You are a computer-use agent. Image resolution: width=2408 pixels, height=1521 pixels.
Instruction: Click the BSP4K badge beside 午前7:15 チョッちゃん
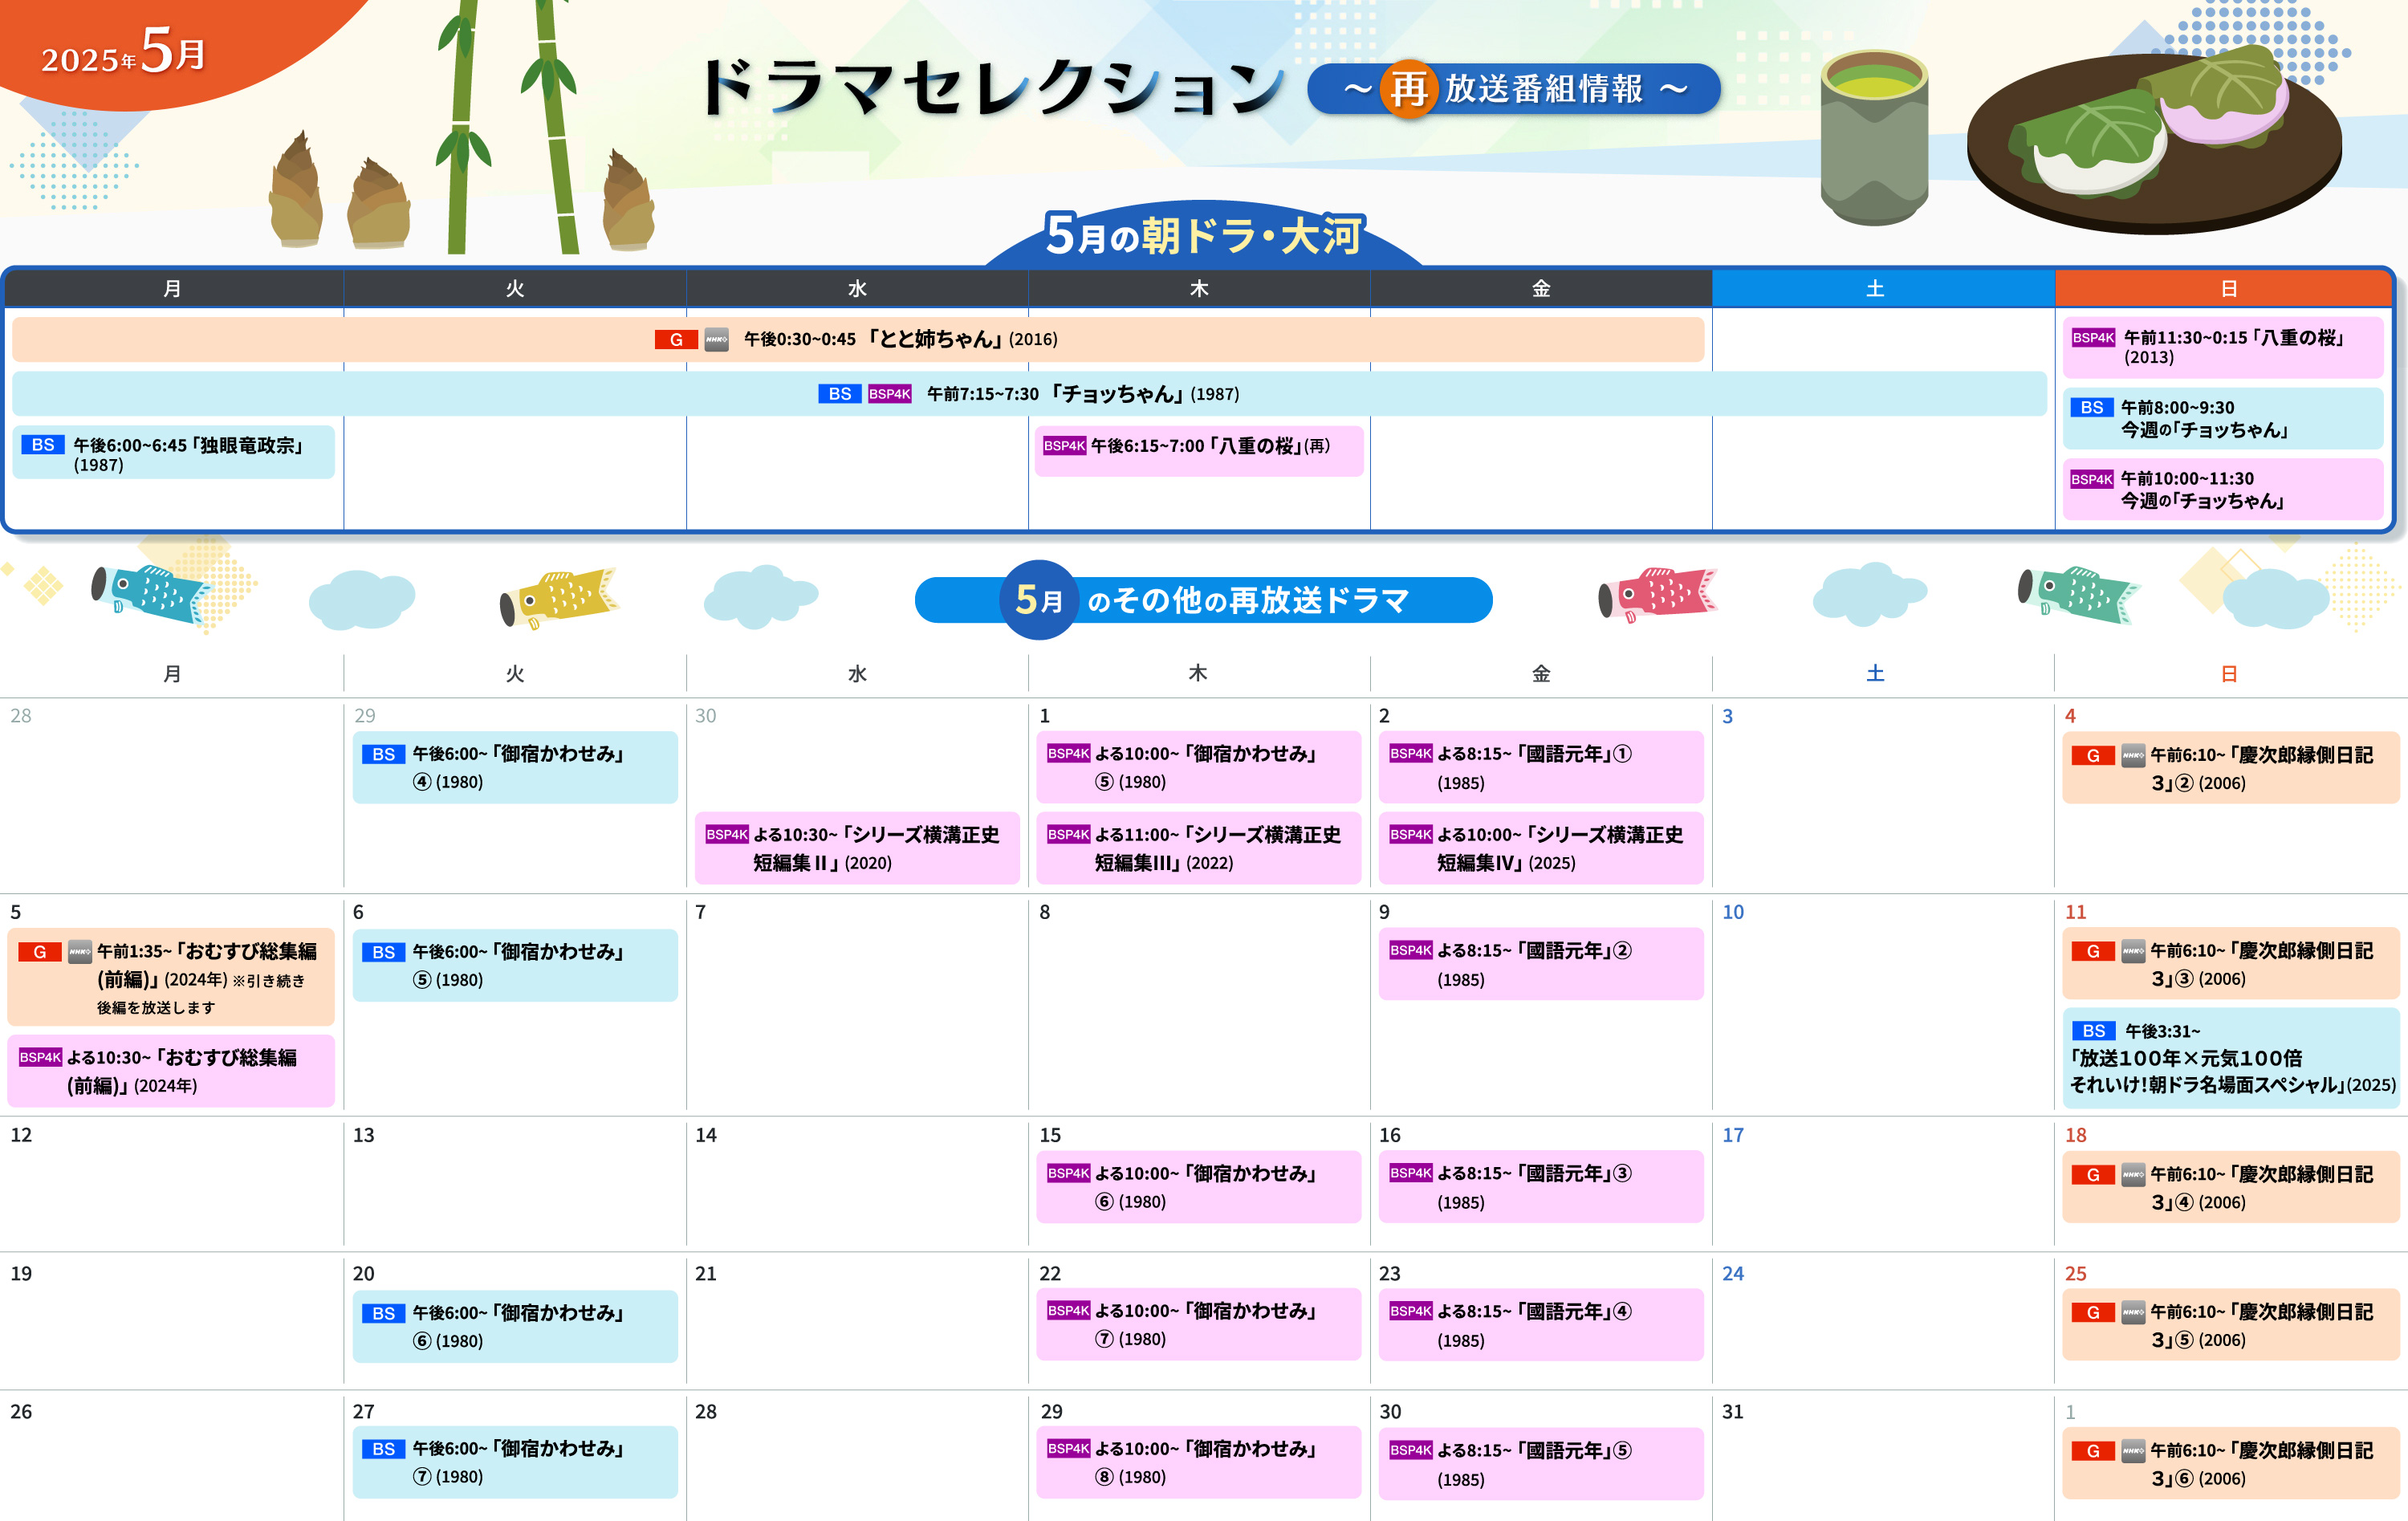890,394
